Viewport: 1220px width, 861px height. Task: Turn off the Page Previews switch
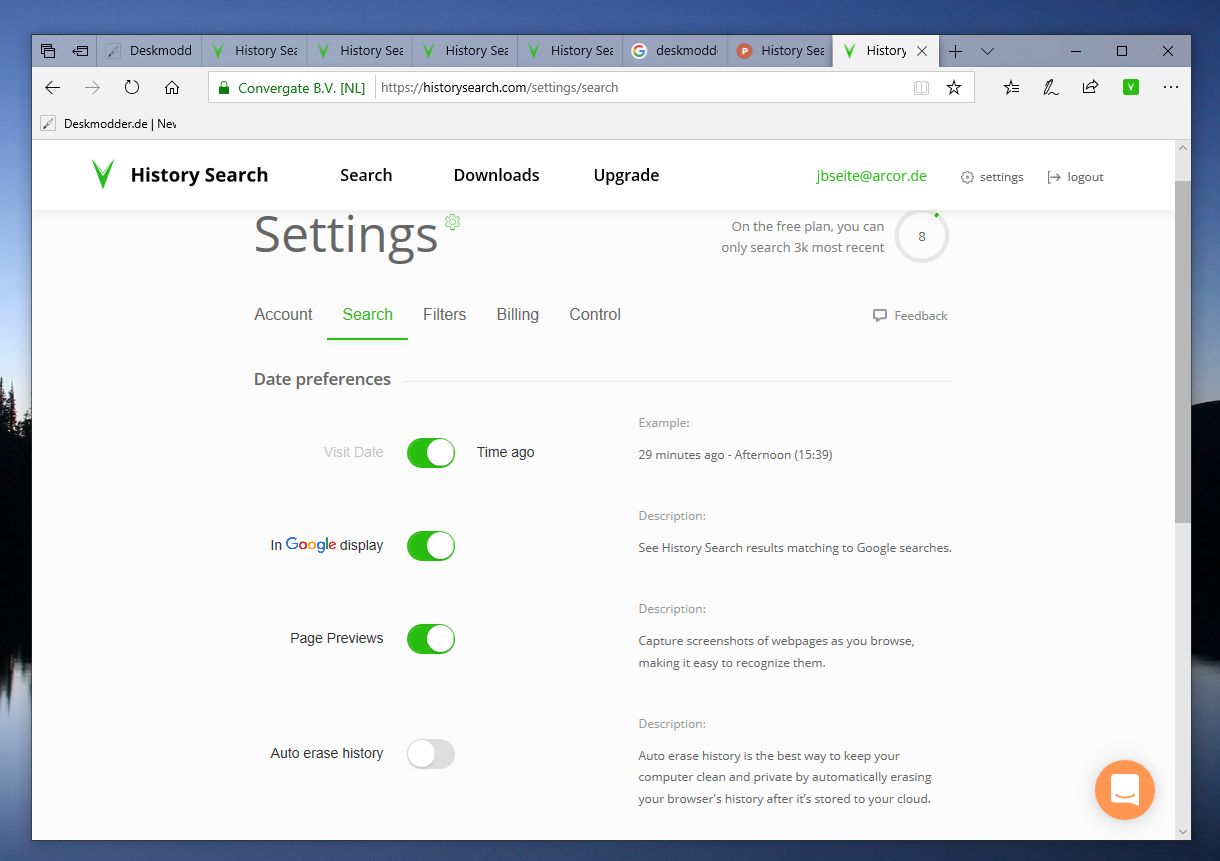click(431, 639)
